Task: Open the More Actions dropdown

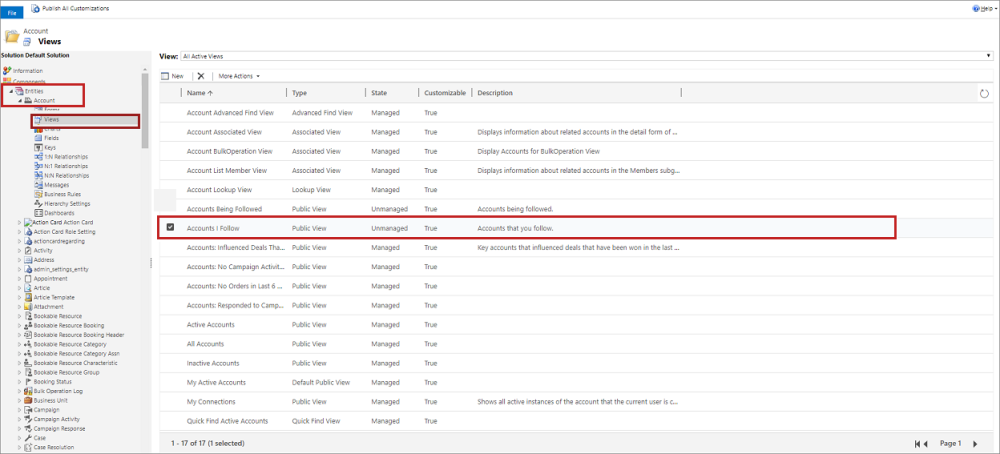Action: pyautogui.click(x=239, y=76)
